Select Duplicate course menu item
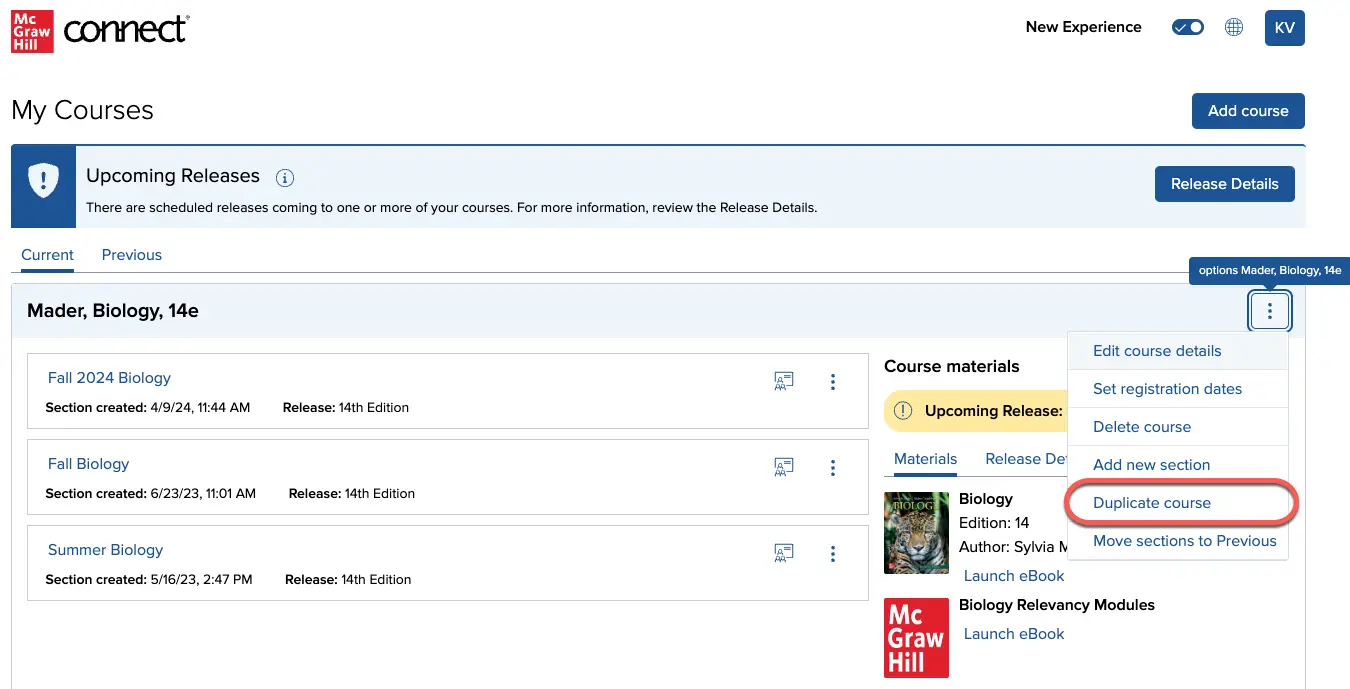1350x689 pixels. 1178,503
